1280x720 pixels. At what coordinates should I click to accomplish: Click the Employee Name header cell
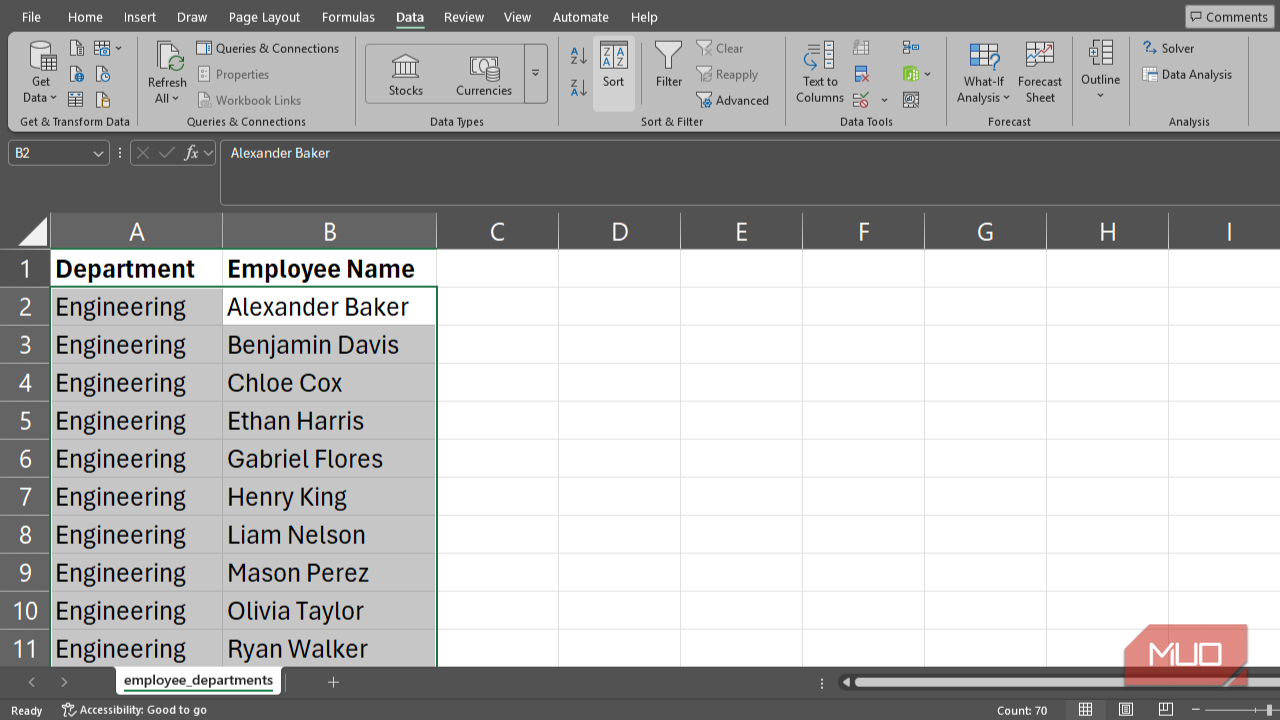[x=329, y=269]
